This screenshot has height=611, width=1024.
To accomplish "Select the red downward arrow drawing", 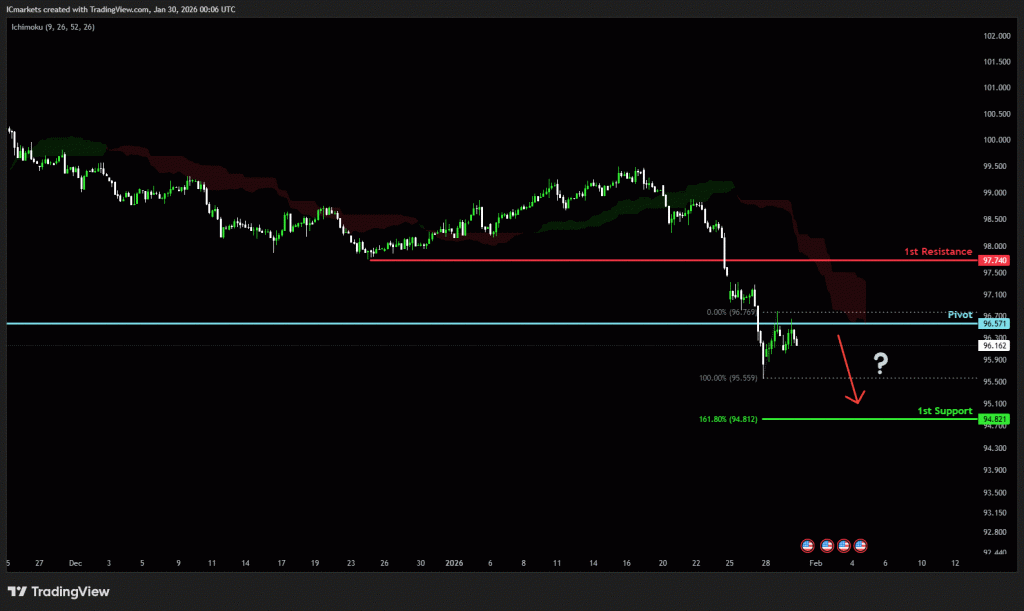I will click(x=848, y=371).
